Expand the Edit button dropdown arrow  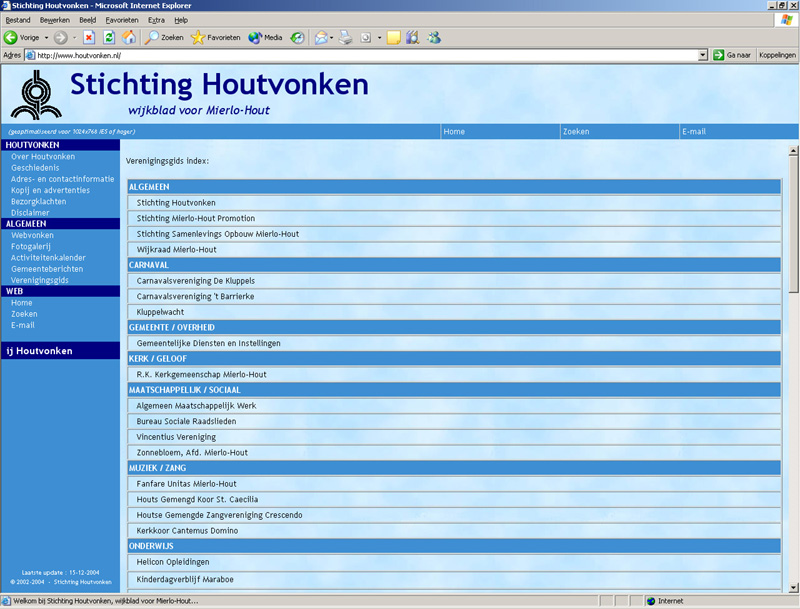[379, 38]
